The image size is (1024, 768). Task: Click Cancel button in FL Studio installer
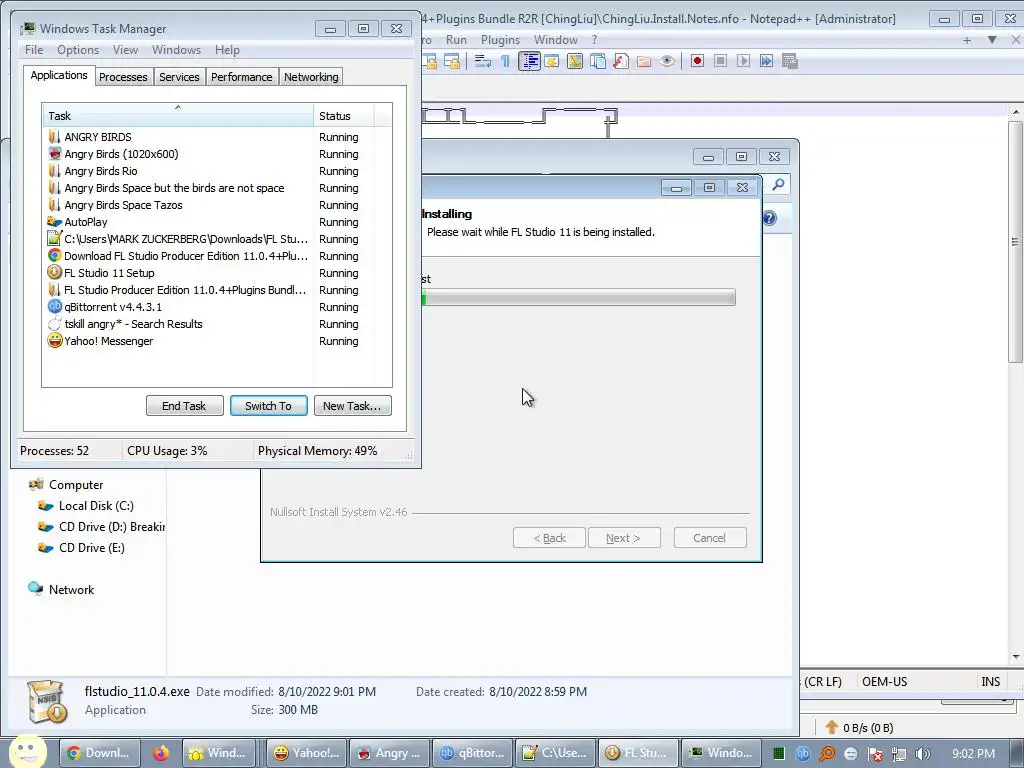pos(710,538)
